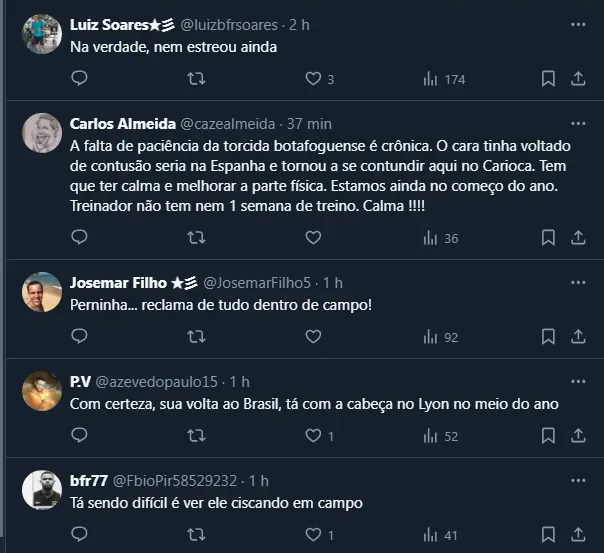Open Luiz Soares's profile avatar
604x553 pixels.
click(42, 35)
